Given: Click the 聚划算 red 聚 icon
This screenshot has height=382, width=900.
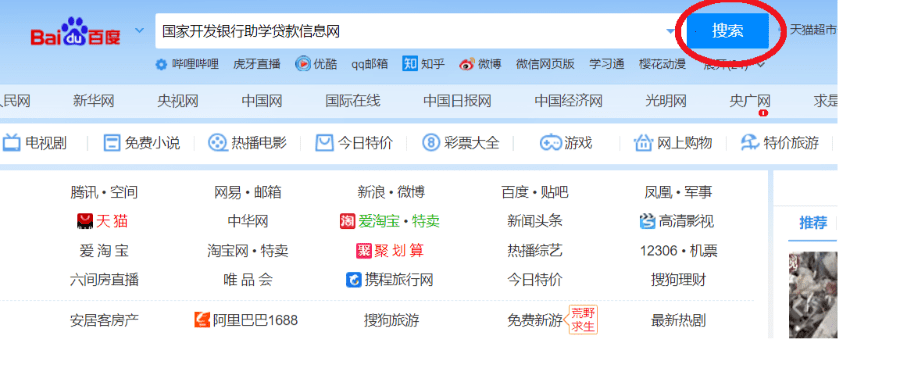Looking at the screenshot, I should pyautogui.click(x=364, y=251).
